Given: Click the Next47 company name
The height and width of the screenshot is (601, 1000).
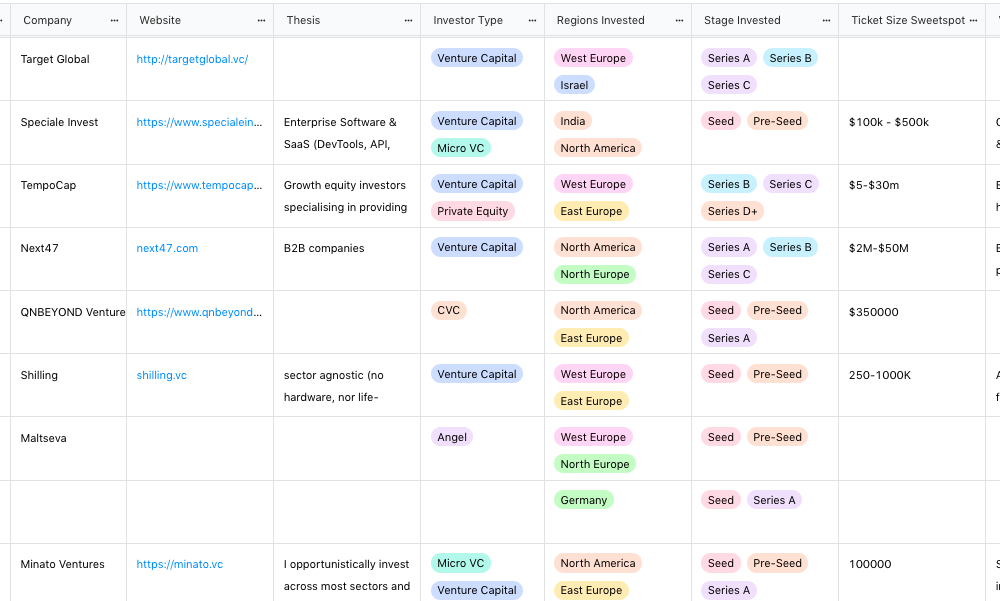Looking at the screenshot, I should 39,248.
